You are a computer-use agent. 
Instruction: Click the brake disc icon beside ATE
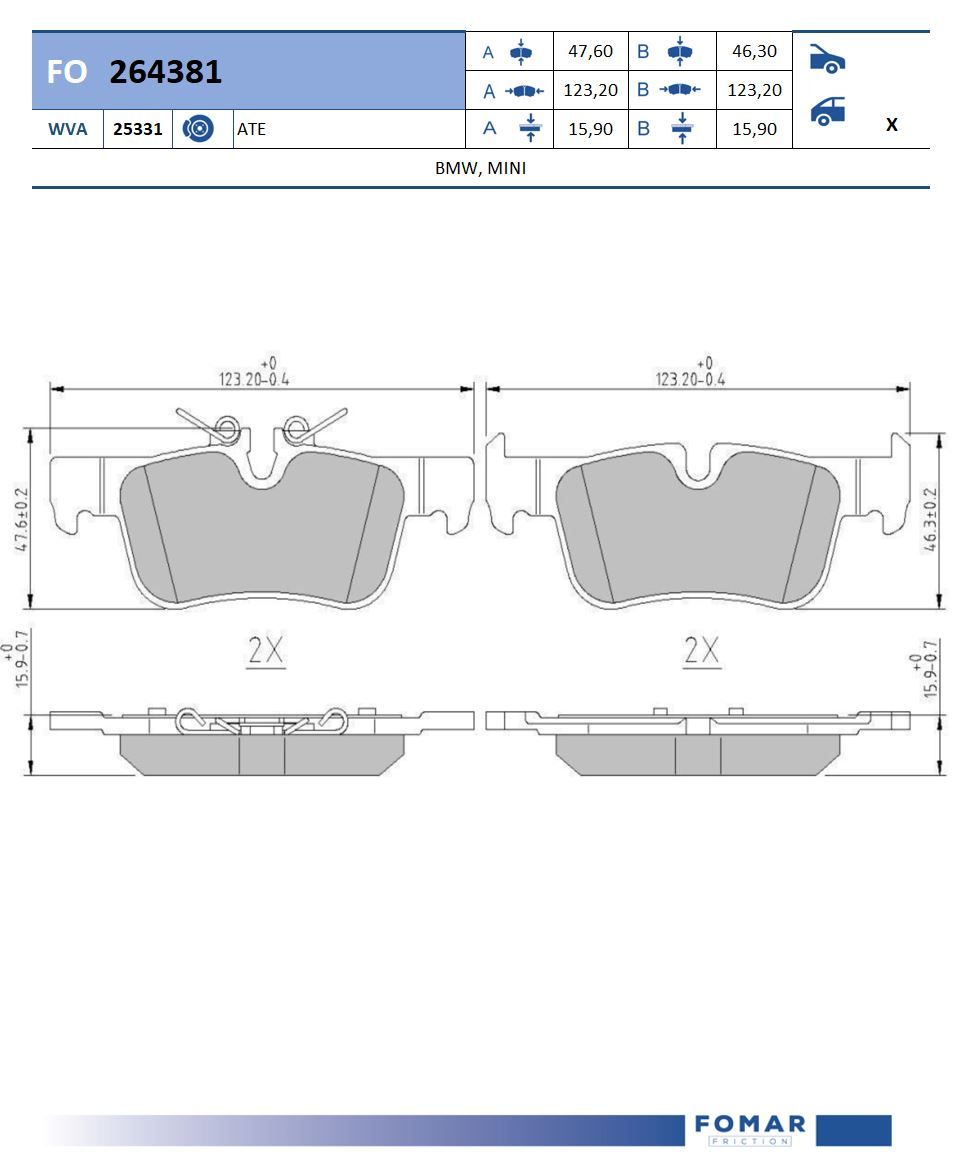tap(199, 129)
